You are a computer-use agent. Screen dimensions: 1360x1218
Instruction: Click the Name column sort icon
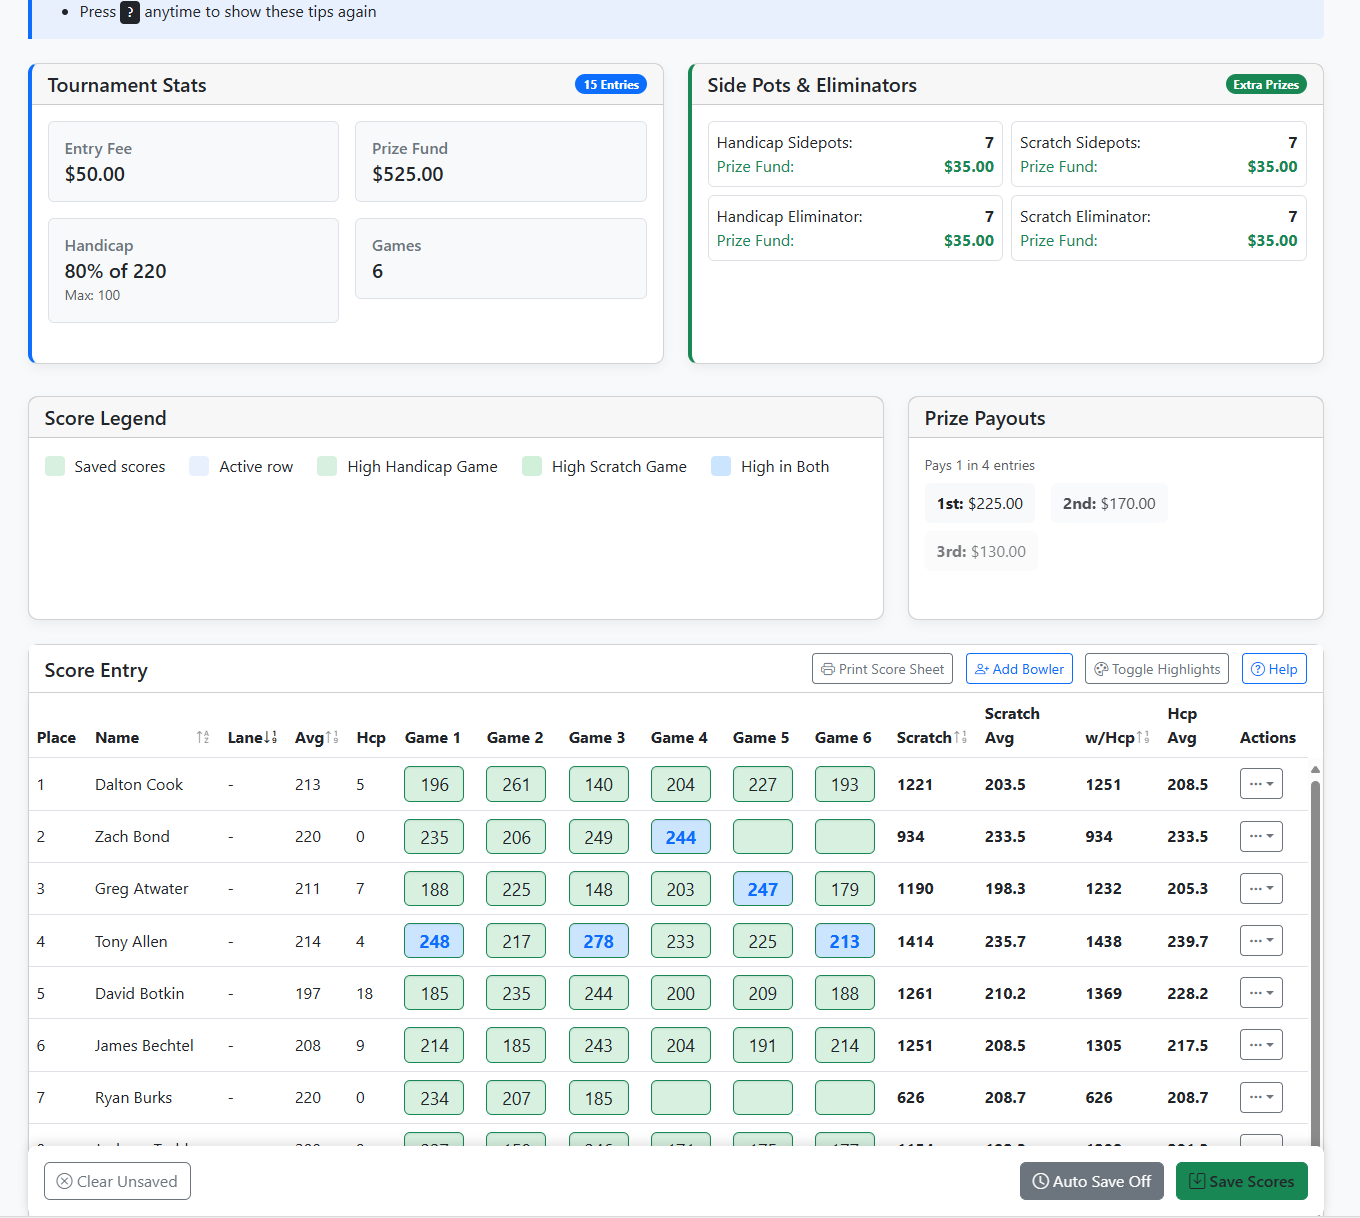pyautogui.click(x=203, y=738)
